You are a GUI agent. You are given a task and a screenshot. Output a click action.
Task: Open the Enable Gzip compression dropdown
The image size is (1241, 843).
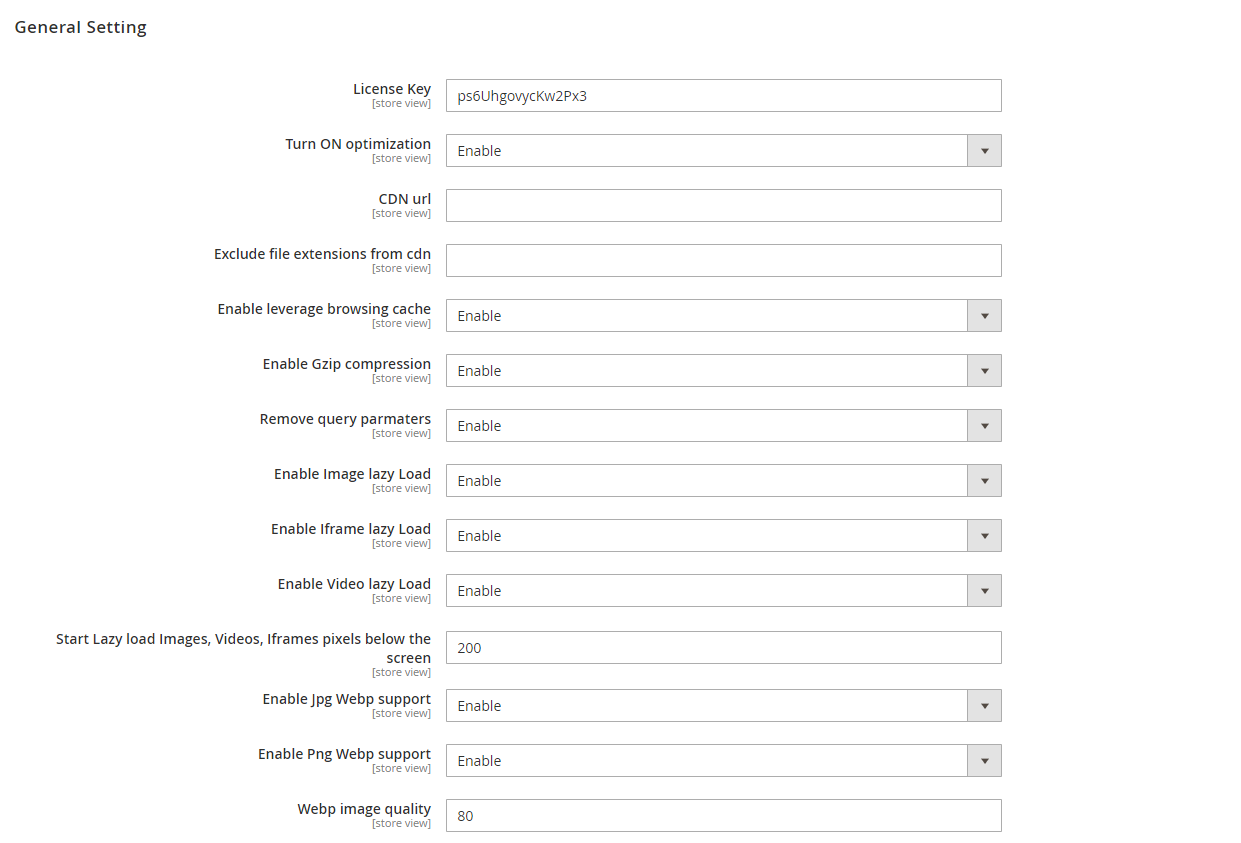pos(706,371)
